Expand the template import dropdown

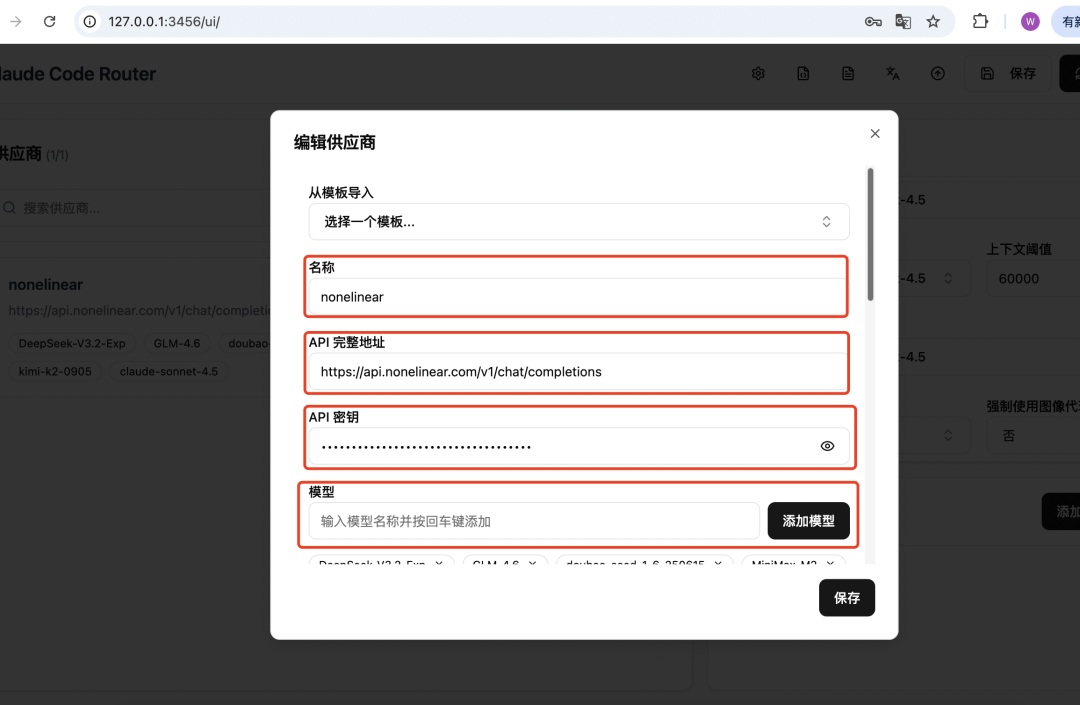[578, 222]
